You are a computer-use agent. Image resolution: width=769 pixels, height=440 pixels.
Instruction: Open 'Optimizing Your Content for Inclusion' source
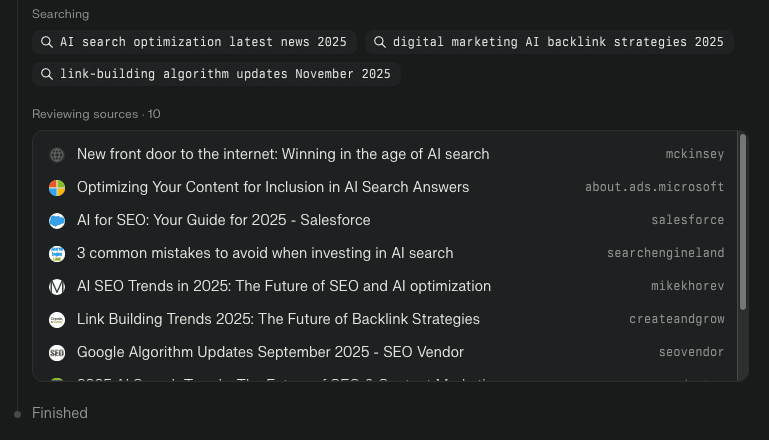click(273, 188)
